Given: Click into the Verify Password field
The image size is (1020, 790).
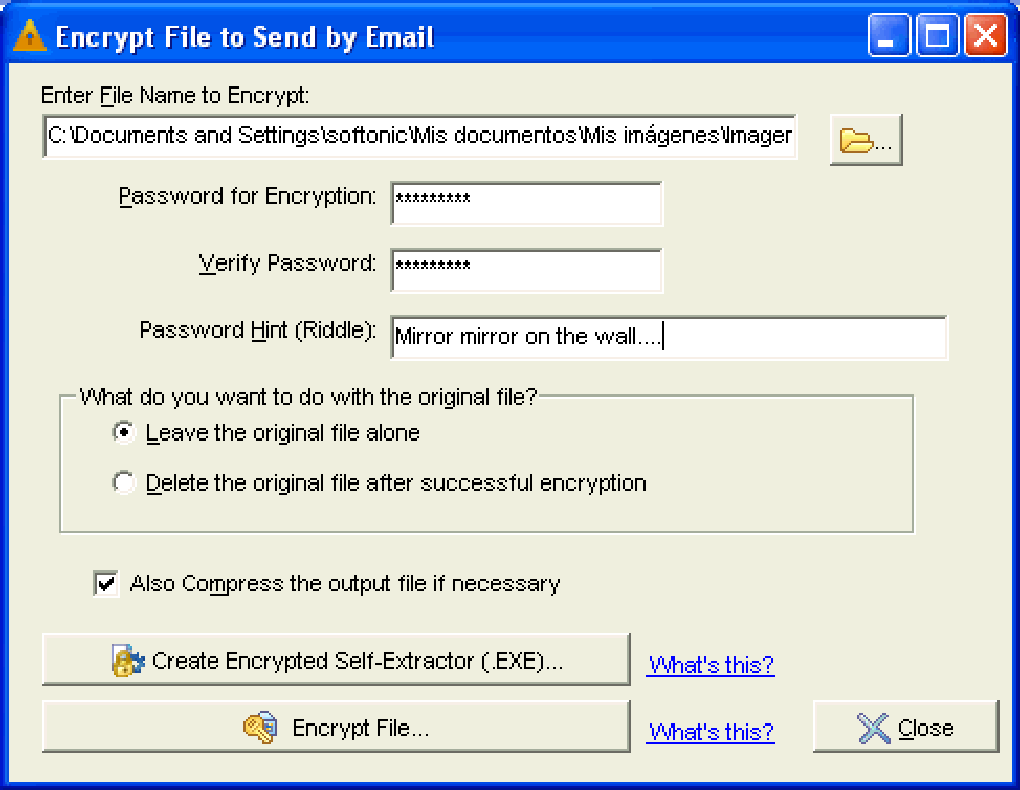Looking at the screenshot, I should click(x=526, y=270).
